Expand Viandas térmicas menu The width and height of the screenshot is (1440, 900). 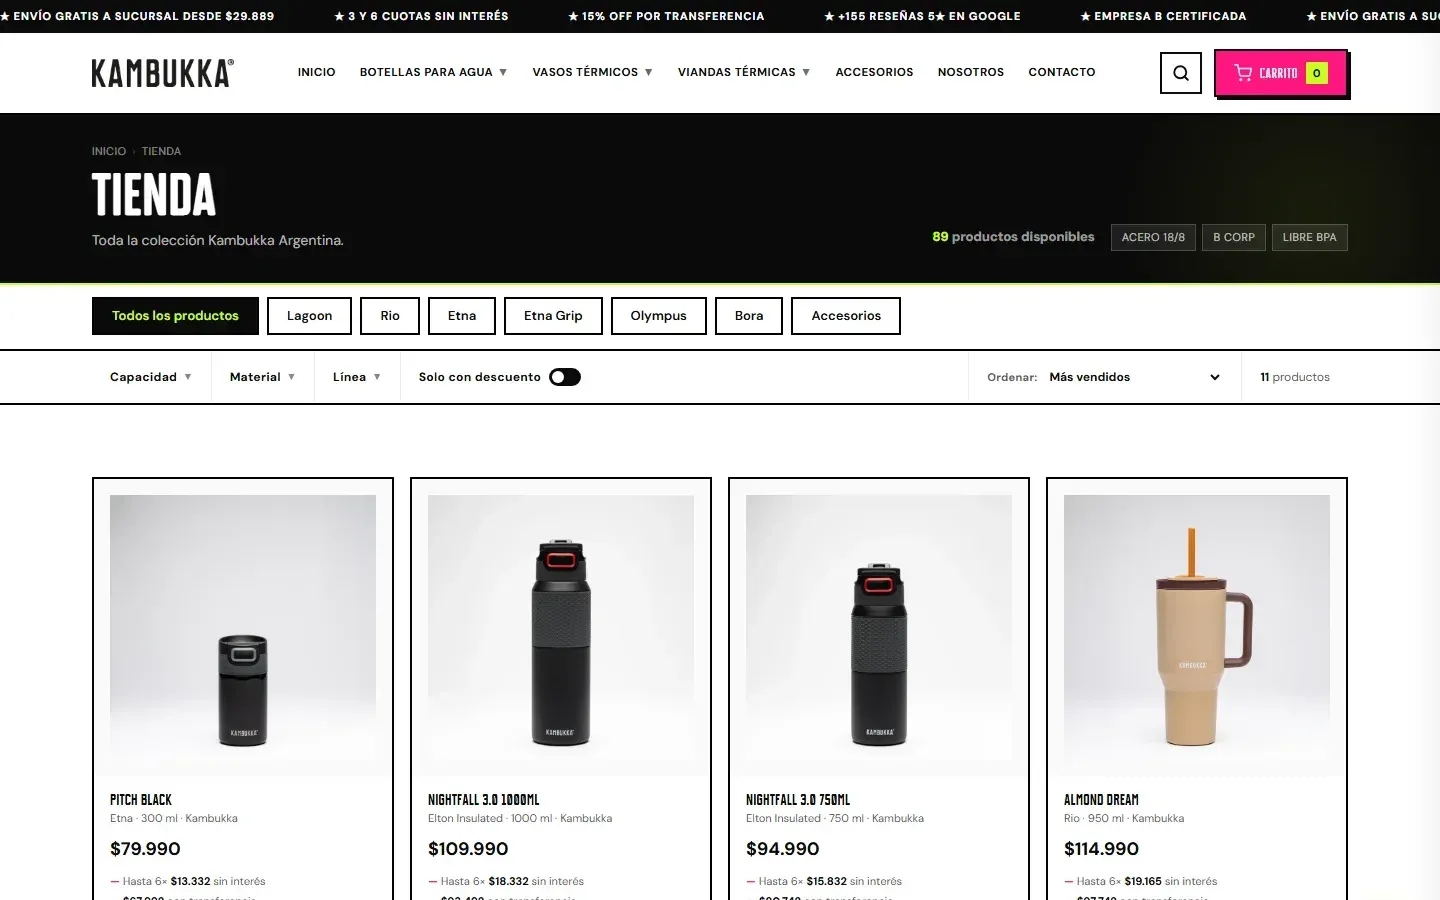[744, 72]
